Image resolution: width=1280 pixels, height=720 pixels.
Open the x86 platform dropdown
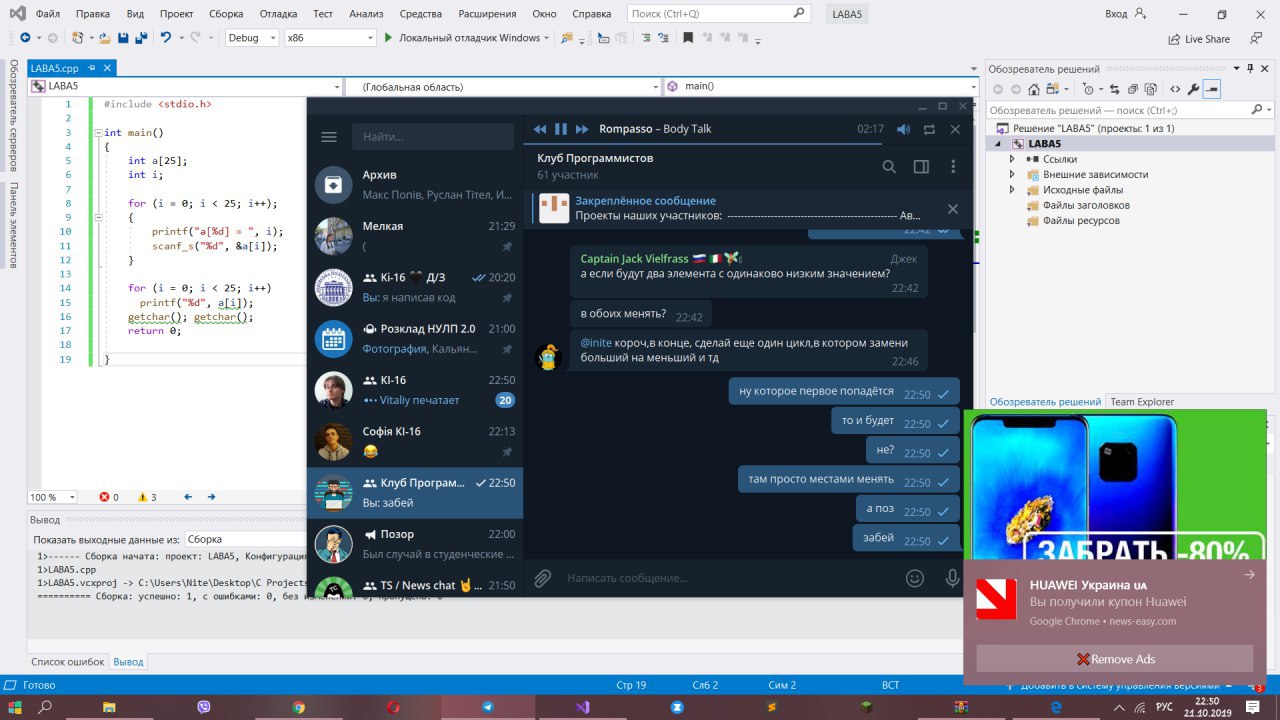tap(329, 38)
